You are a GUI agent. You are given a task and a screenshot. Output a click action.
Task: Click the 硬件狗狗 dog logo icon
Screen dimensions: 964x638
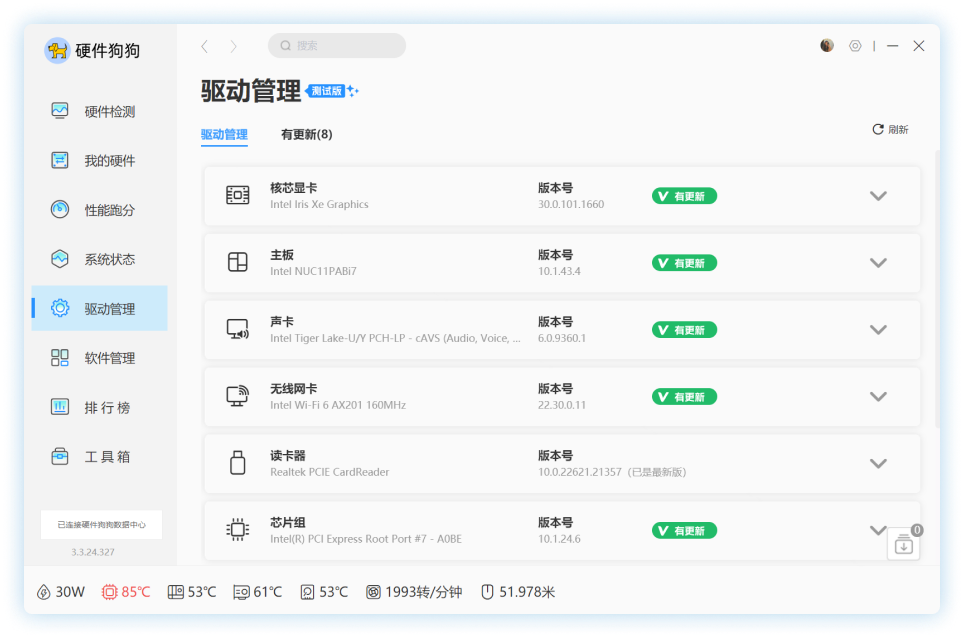57,50
